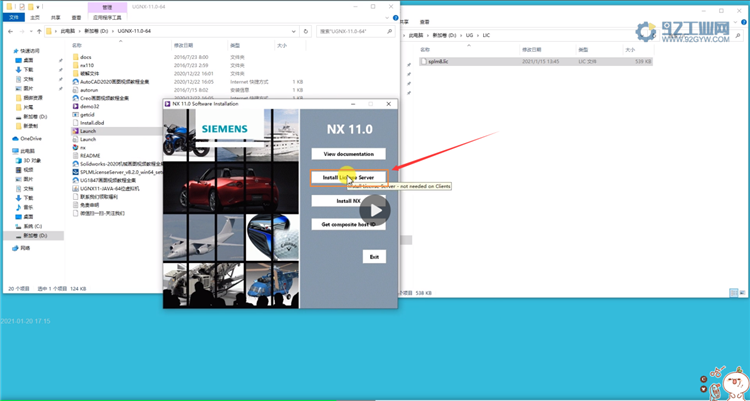Go up one folder level in UGNX-11.0-64 window
The height and width of the screenshot is (401, 750).
(x=39, y=31)
